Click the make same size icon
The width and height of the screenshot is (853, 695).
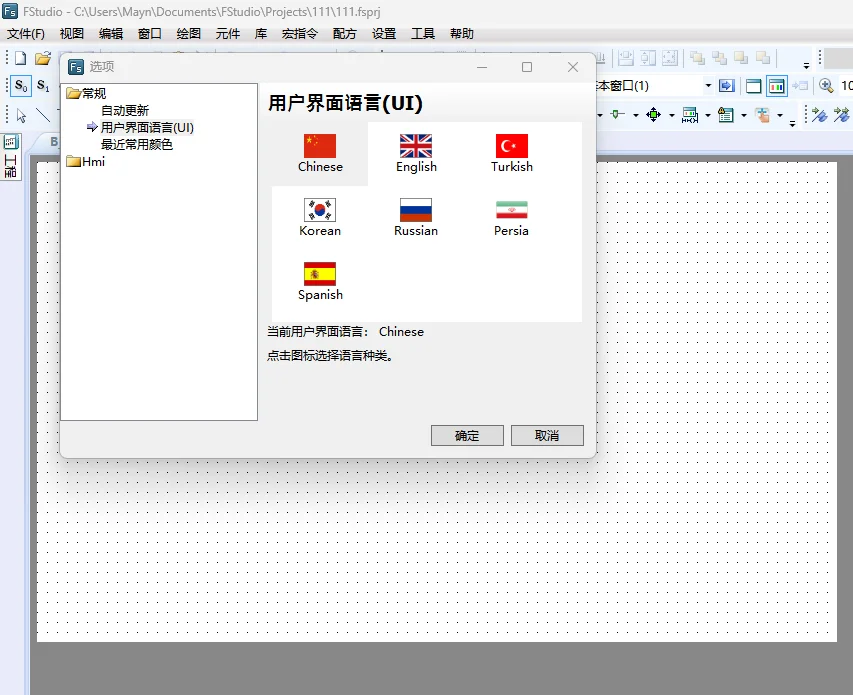(x=670, y=58)
